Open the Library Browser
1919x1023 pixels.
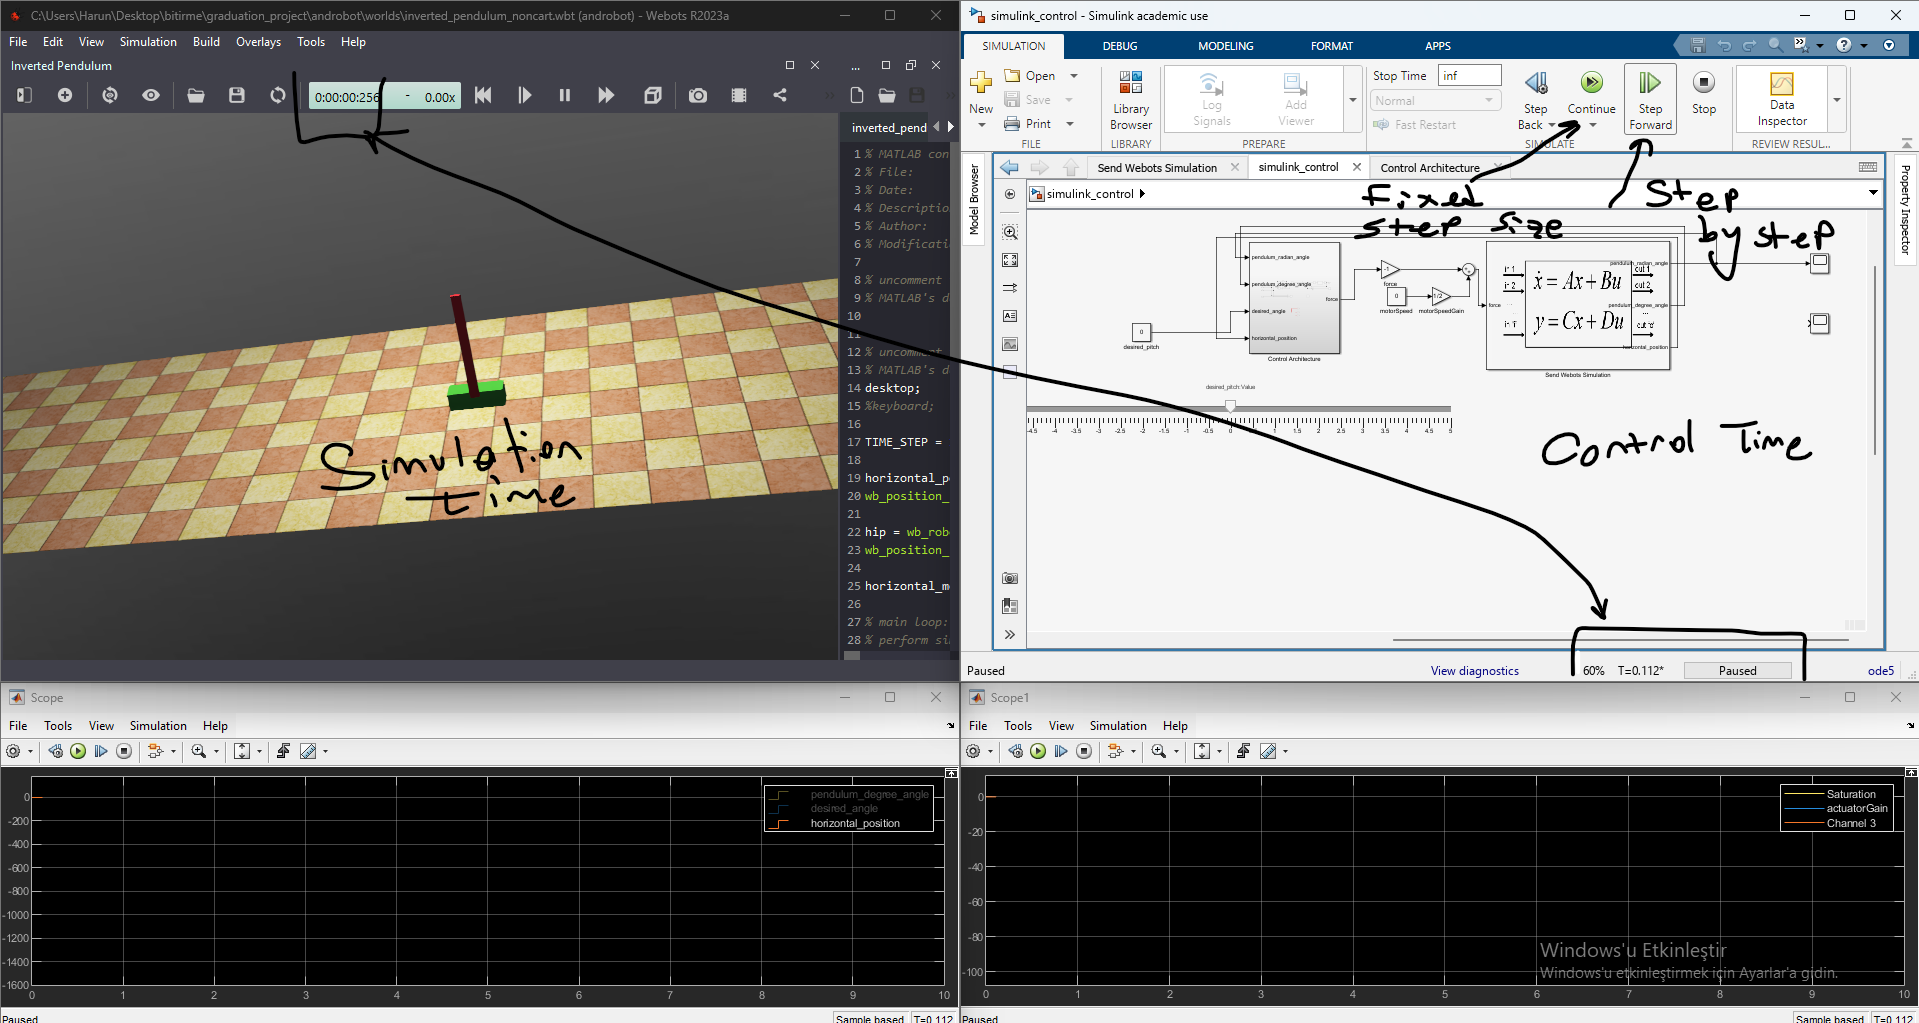(1131, 100)
